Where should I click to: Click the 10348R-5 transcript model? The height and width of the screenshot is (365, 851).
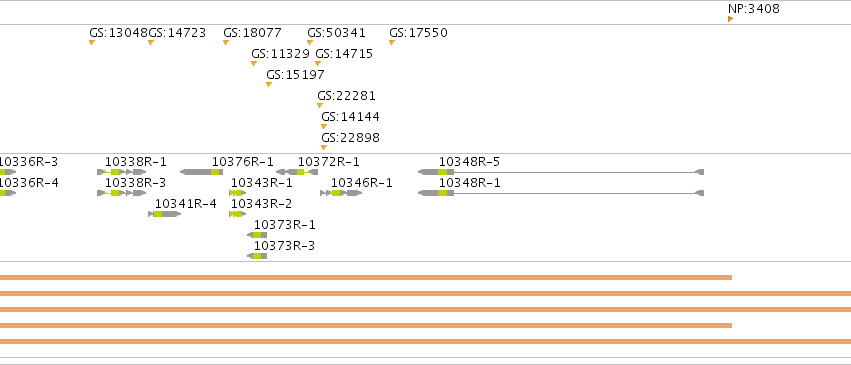[x=561, y=172]
